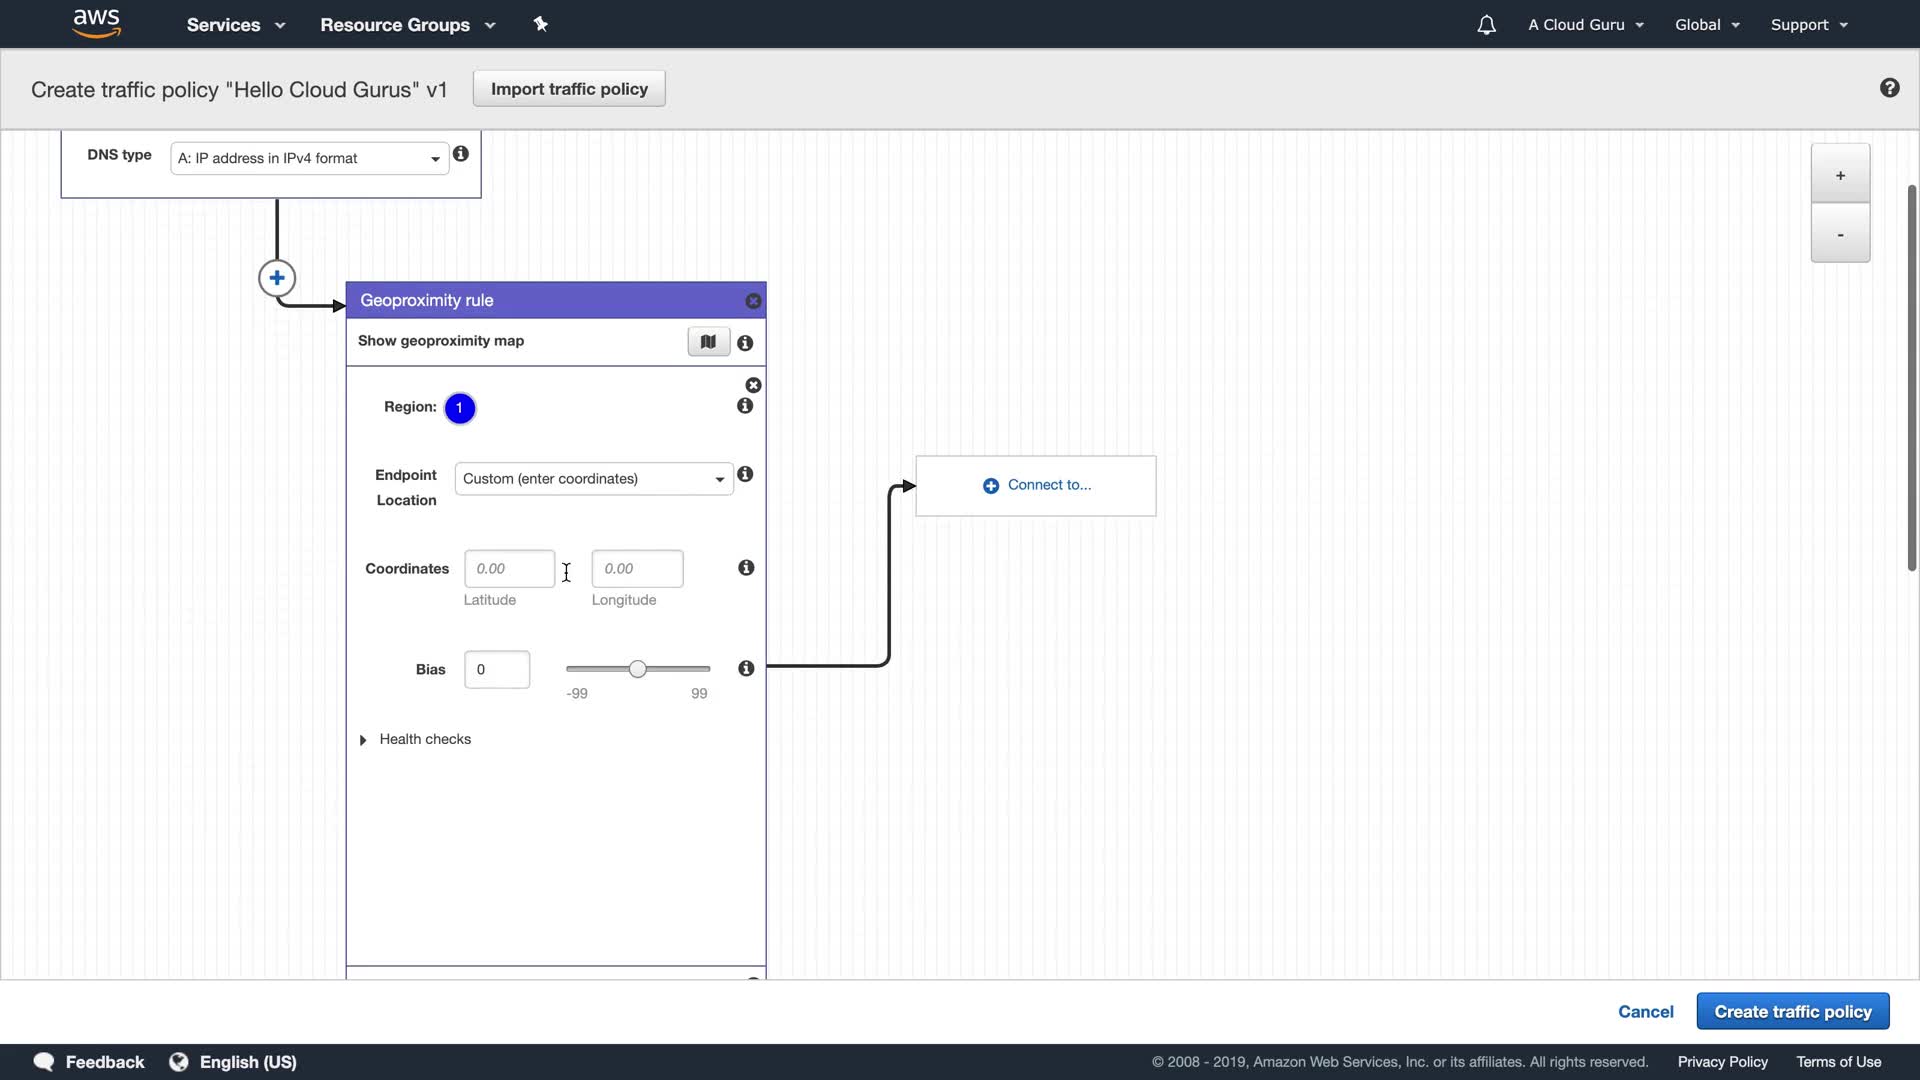Click the Connect to... link

1037,485
